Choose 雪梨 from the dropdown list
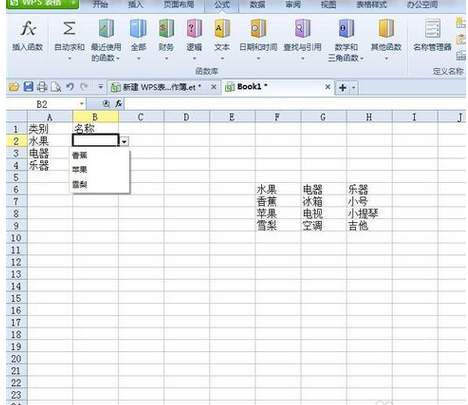The image size is (468, 405). (x=99, y=184)
